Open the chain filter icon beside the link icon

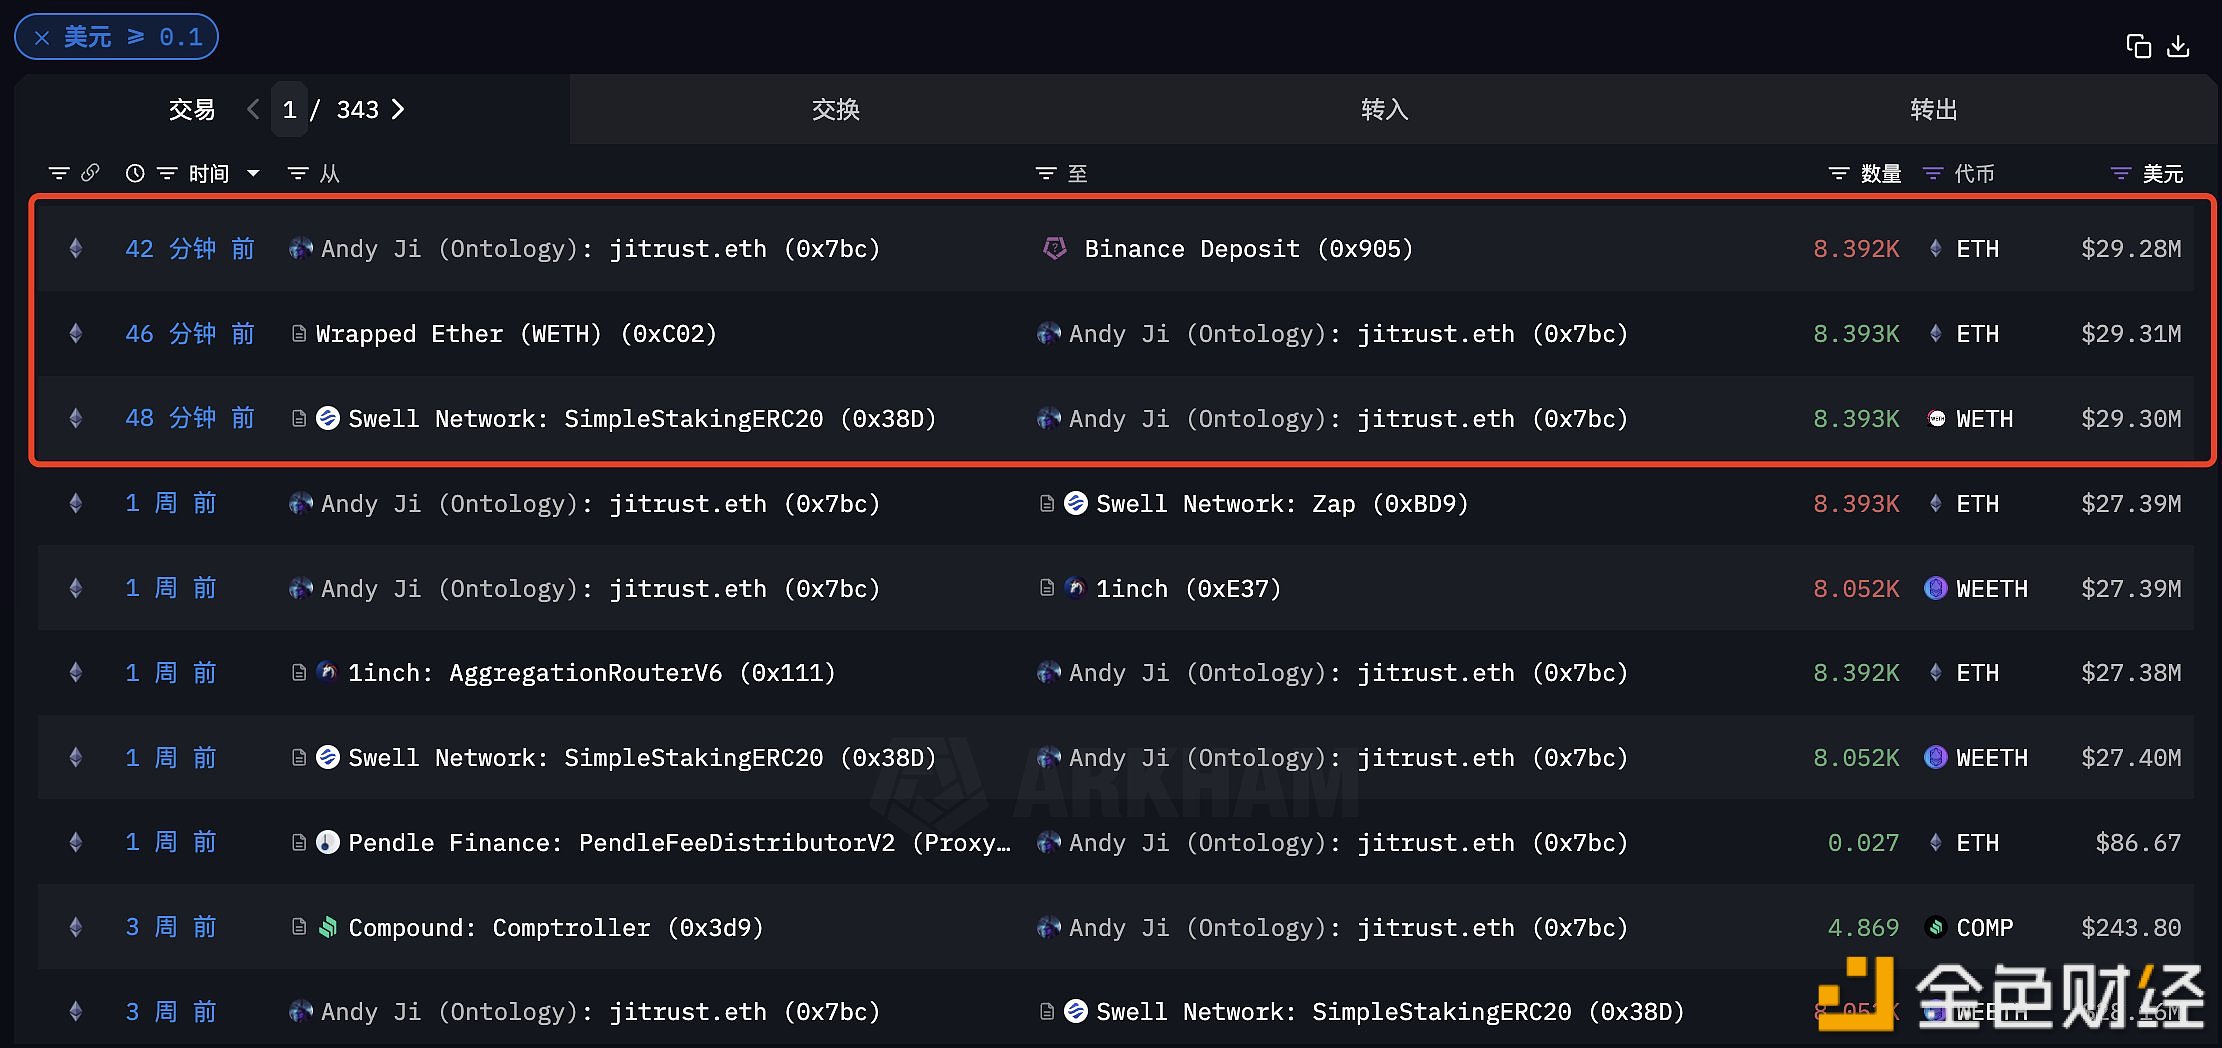pyautogui.click(x=59, y=173)
